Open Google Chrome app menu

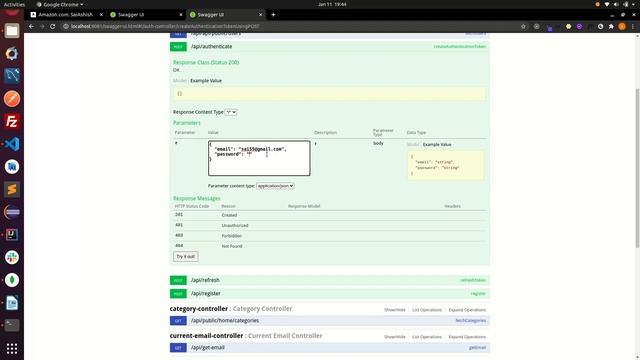point(60,4)
